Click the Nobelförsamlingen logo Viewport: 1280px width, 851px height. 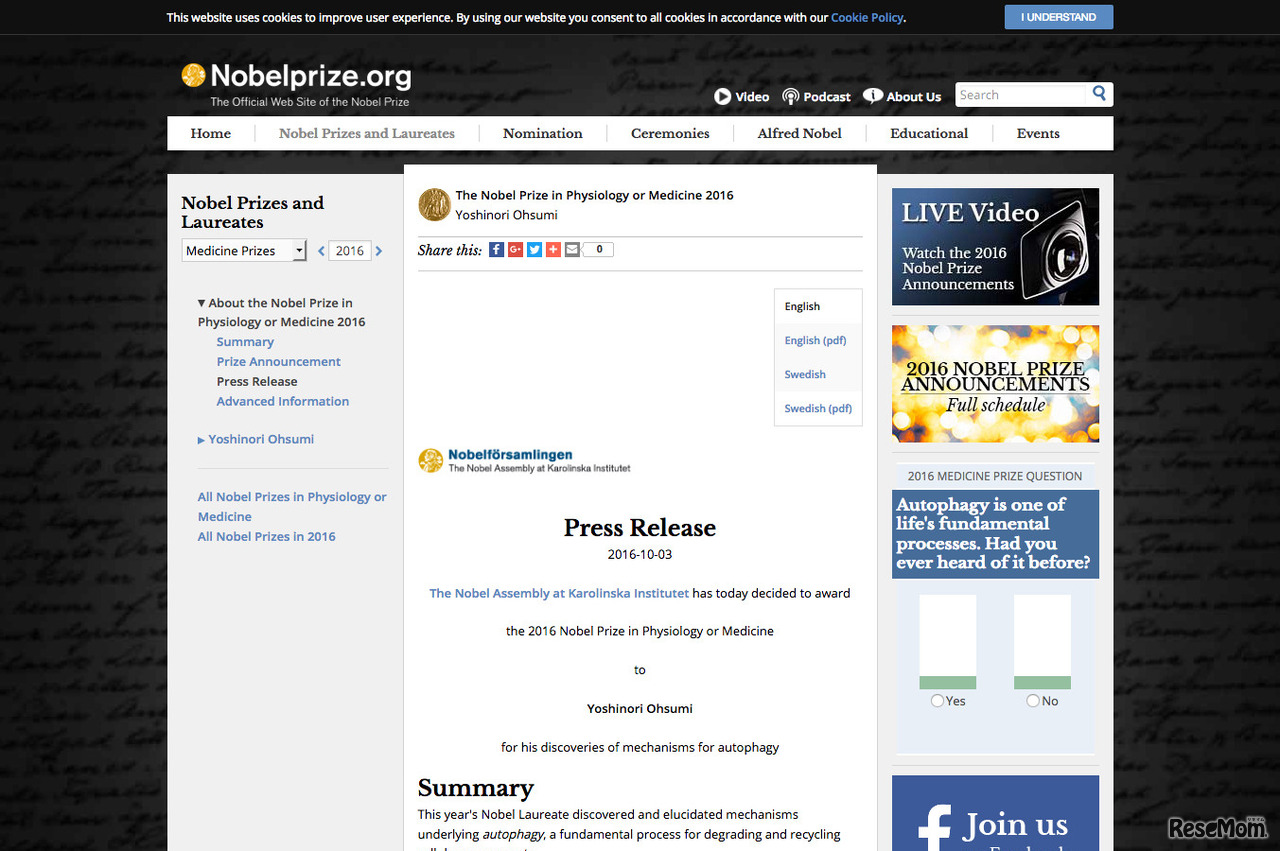(524, 460)
